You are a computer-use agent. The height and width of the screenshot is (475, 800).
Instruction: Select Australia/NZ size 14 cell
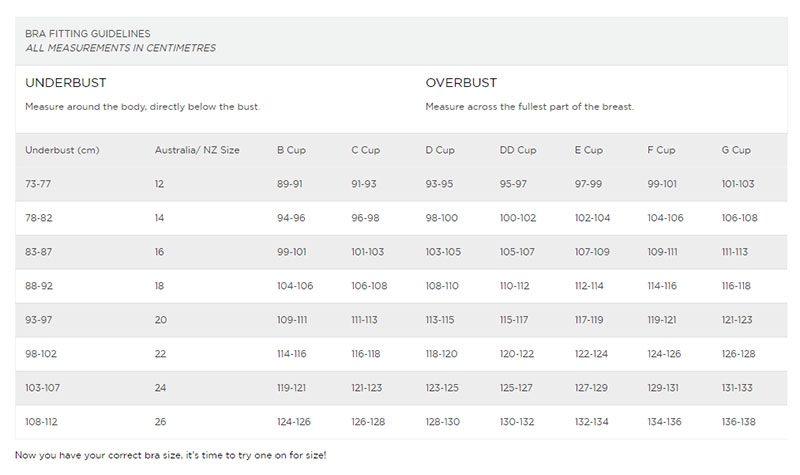[x=161, y=217]
